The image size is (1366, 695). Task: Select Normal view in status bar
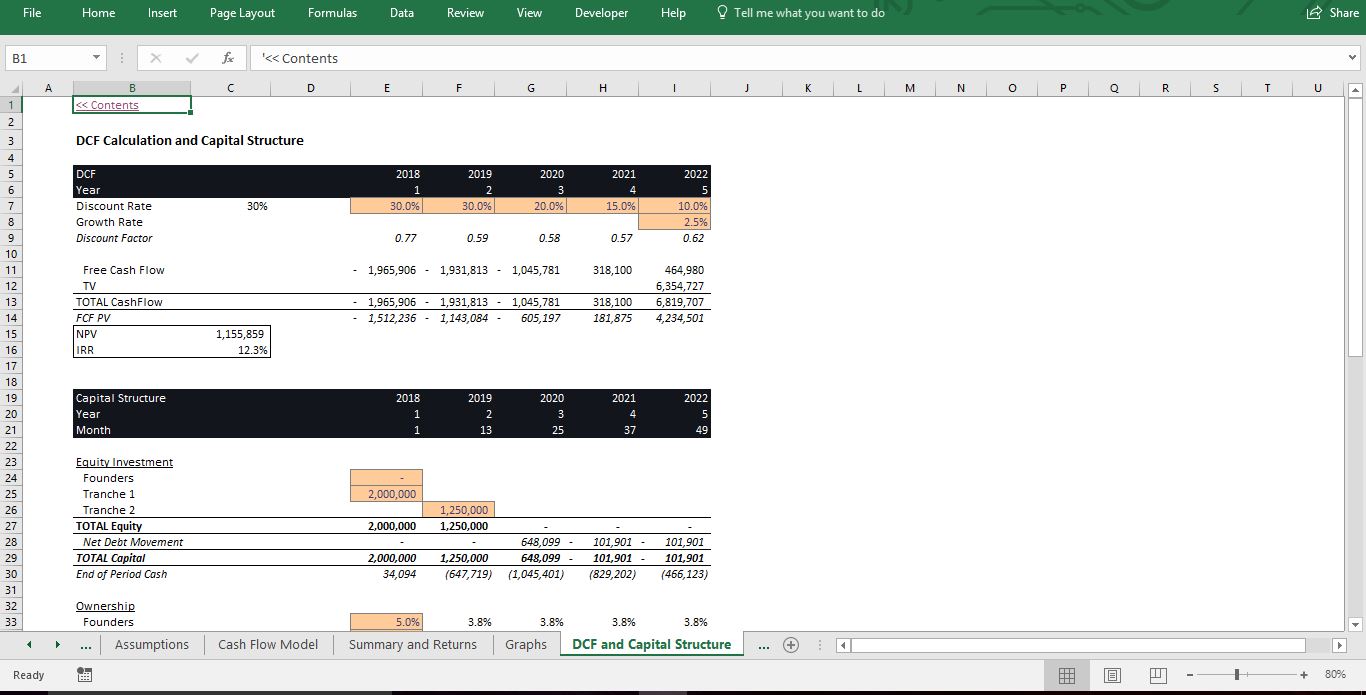[x=1067, y=675]
